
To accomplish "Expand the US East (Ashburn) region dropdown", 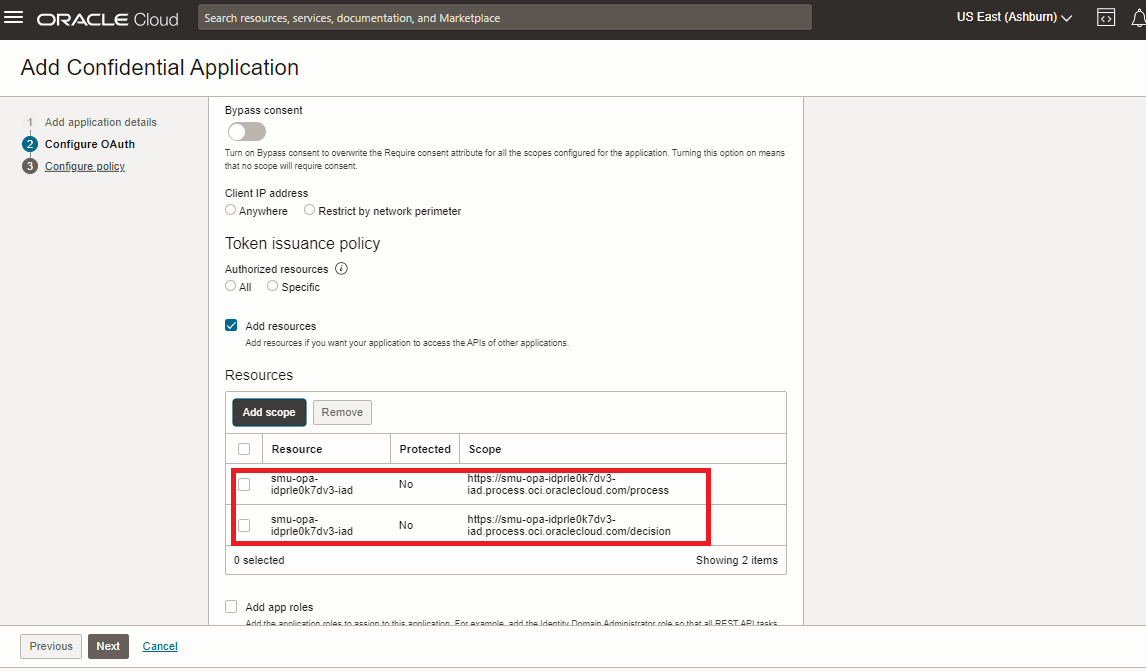I will 1014,18.
